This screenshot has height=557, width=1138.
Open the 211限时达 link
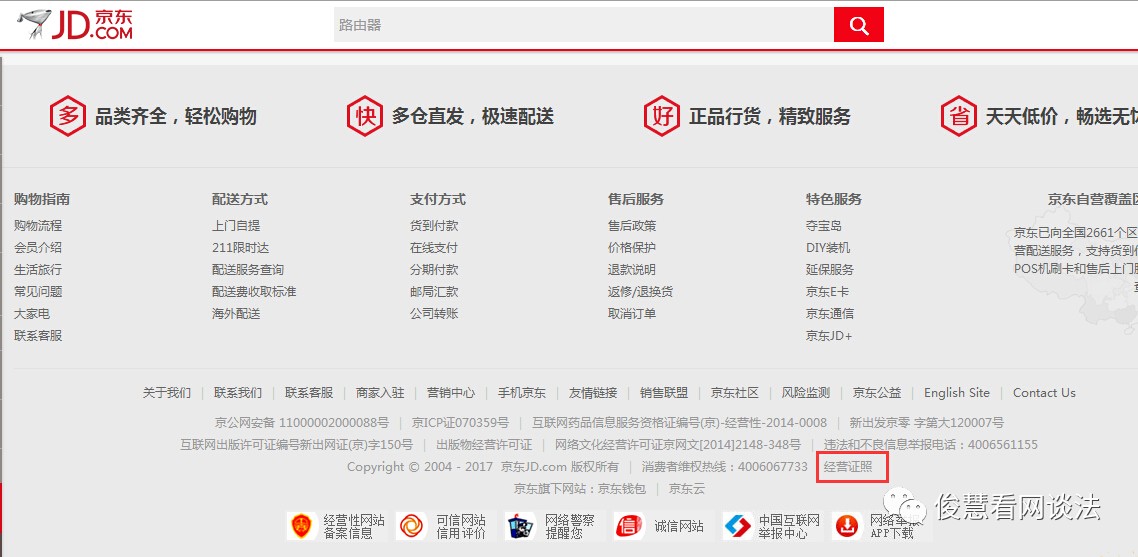(240, 248)
